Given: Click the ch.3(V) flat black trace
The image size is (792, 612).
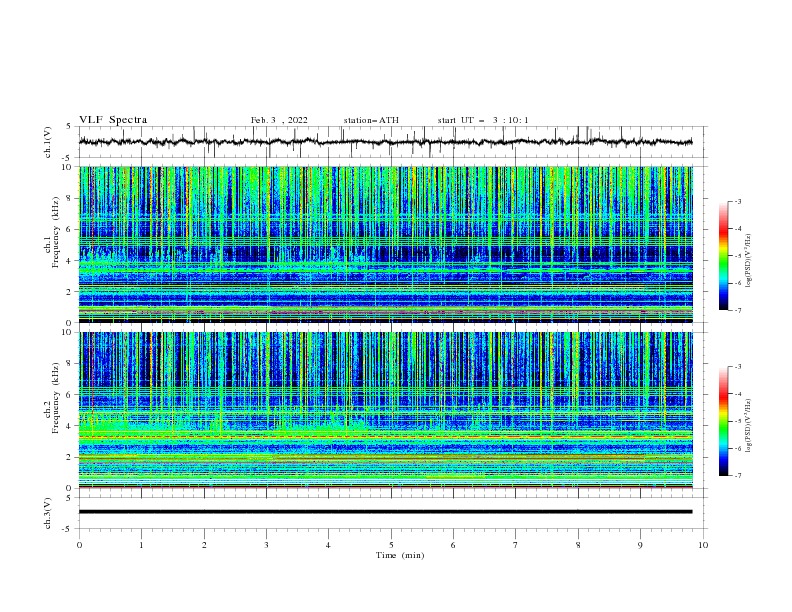Looking at the screenshot, I should (385, 512).
